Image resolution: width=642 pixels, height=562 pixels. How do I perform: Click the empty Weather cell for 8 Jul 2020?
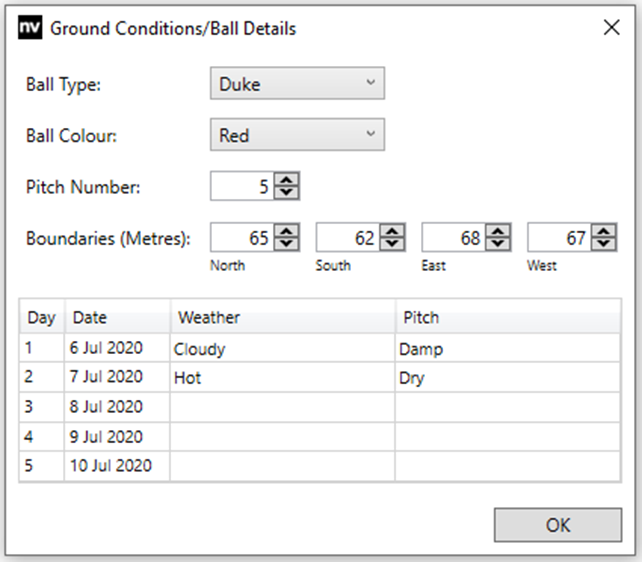click(282, 407)
